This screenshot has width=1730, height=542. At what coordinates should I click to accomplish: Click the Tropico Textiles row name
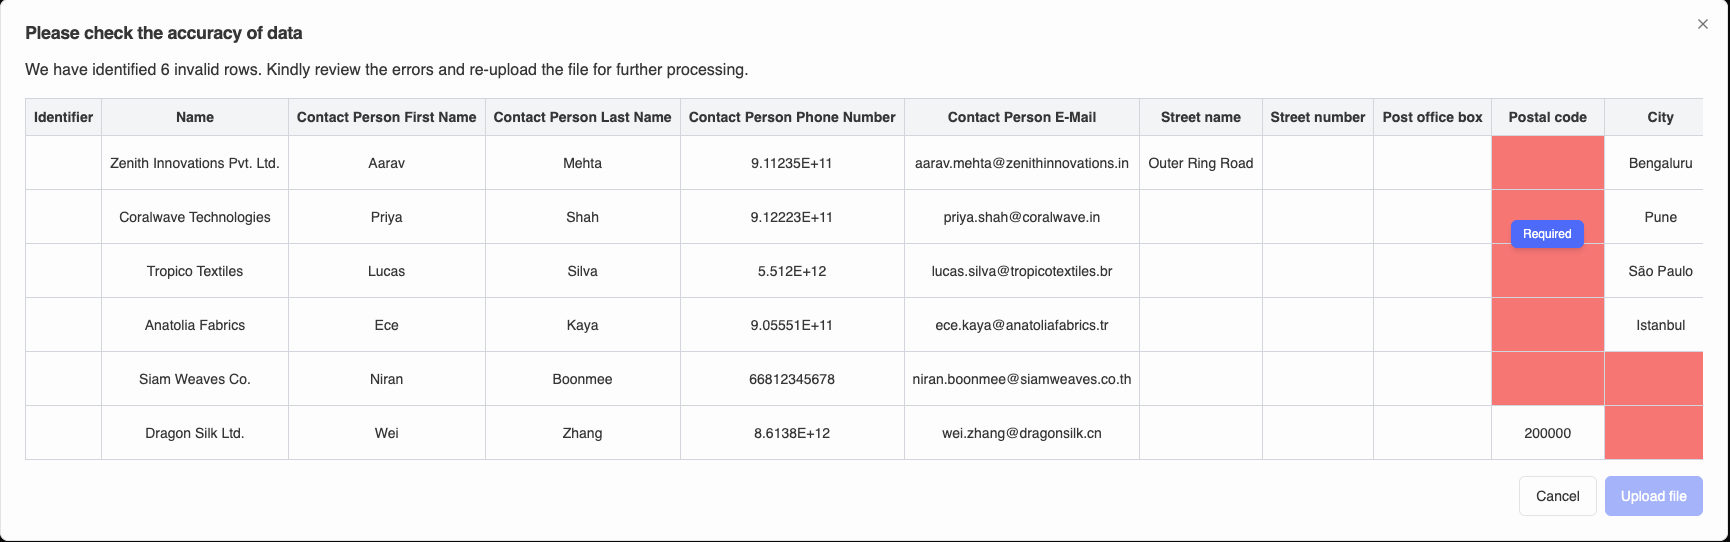[x=195, y=271]
